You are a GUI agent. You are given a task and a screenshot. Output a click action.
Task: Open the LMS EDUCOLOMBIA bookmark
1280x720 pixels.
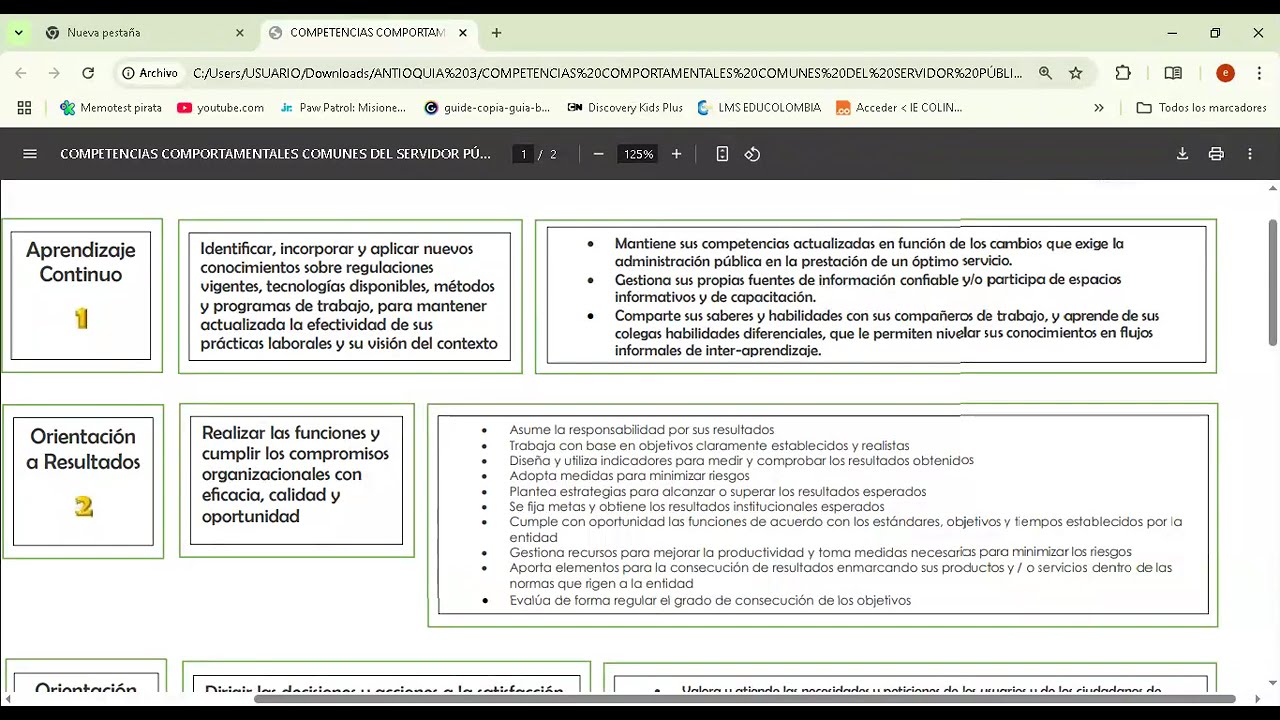tap(759, 107)
